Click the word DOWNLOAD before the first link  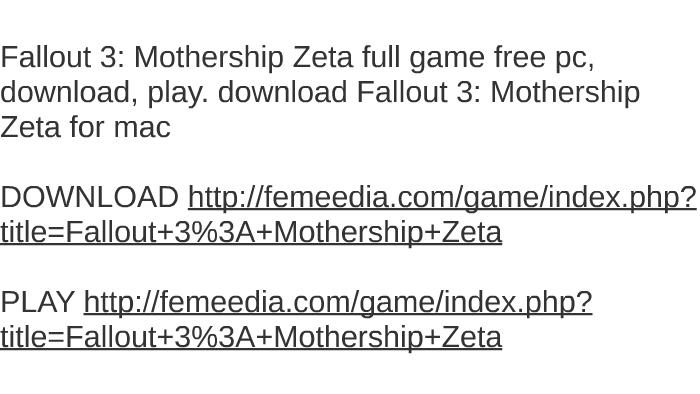coord(89,197)
